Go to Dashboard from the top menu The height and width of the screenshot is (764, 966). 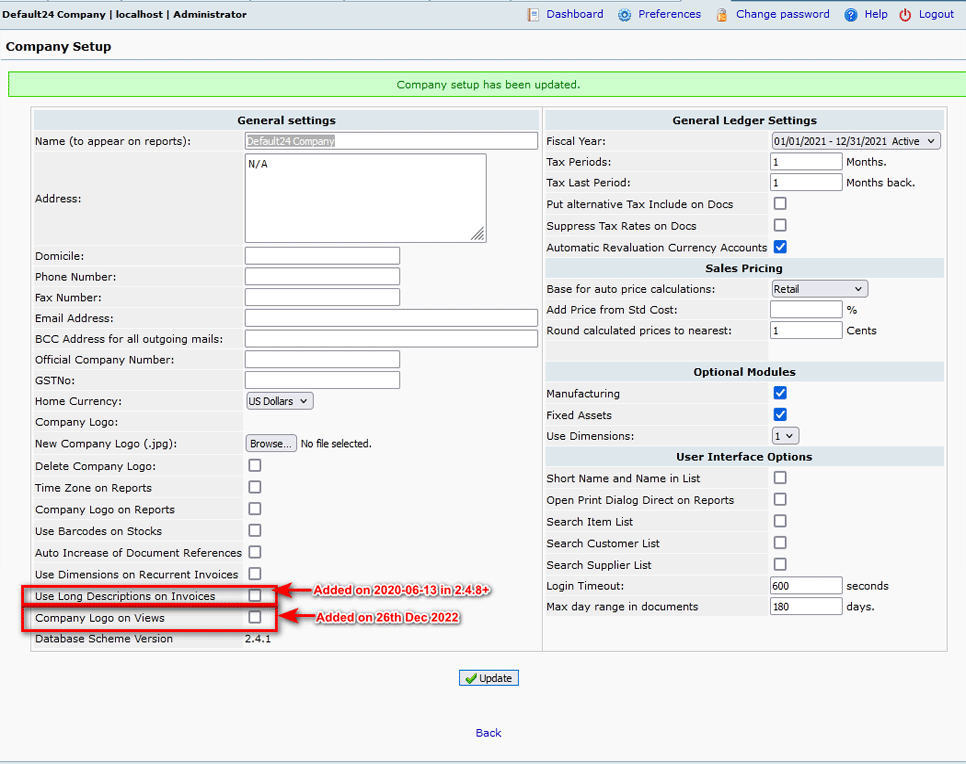click(x=574, y=15)
